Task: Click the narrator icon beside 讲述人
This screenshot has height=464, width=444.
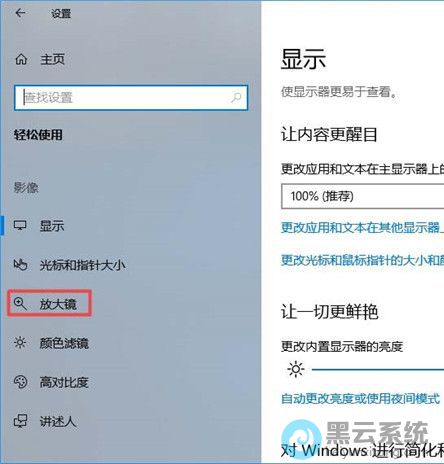Action: (x=20, y=421)
